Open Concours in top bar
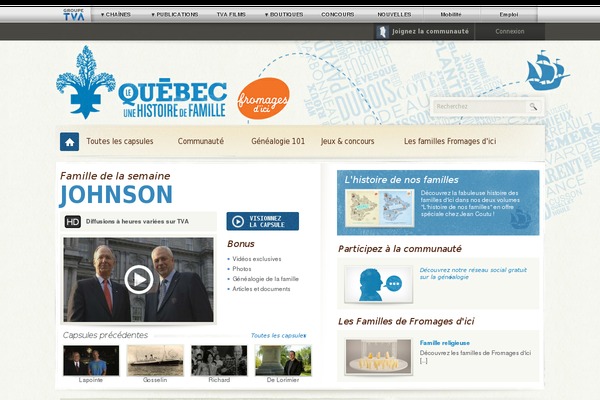Viewport: 600px width, 400px height. (x=338, y=15)
